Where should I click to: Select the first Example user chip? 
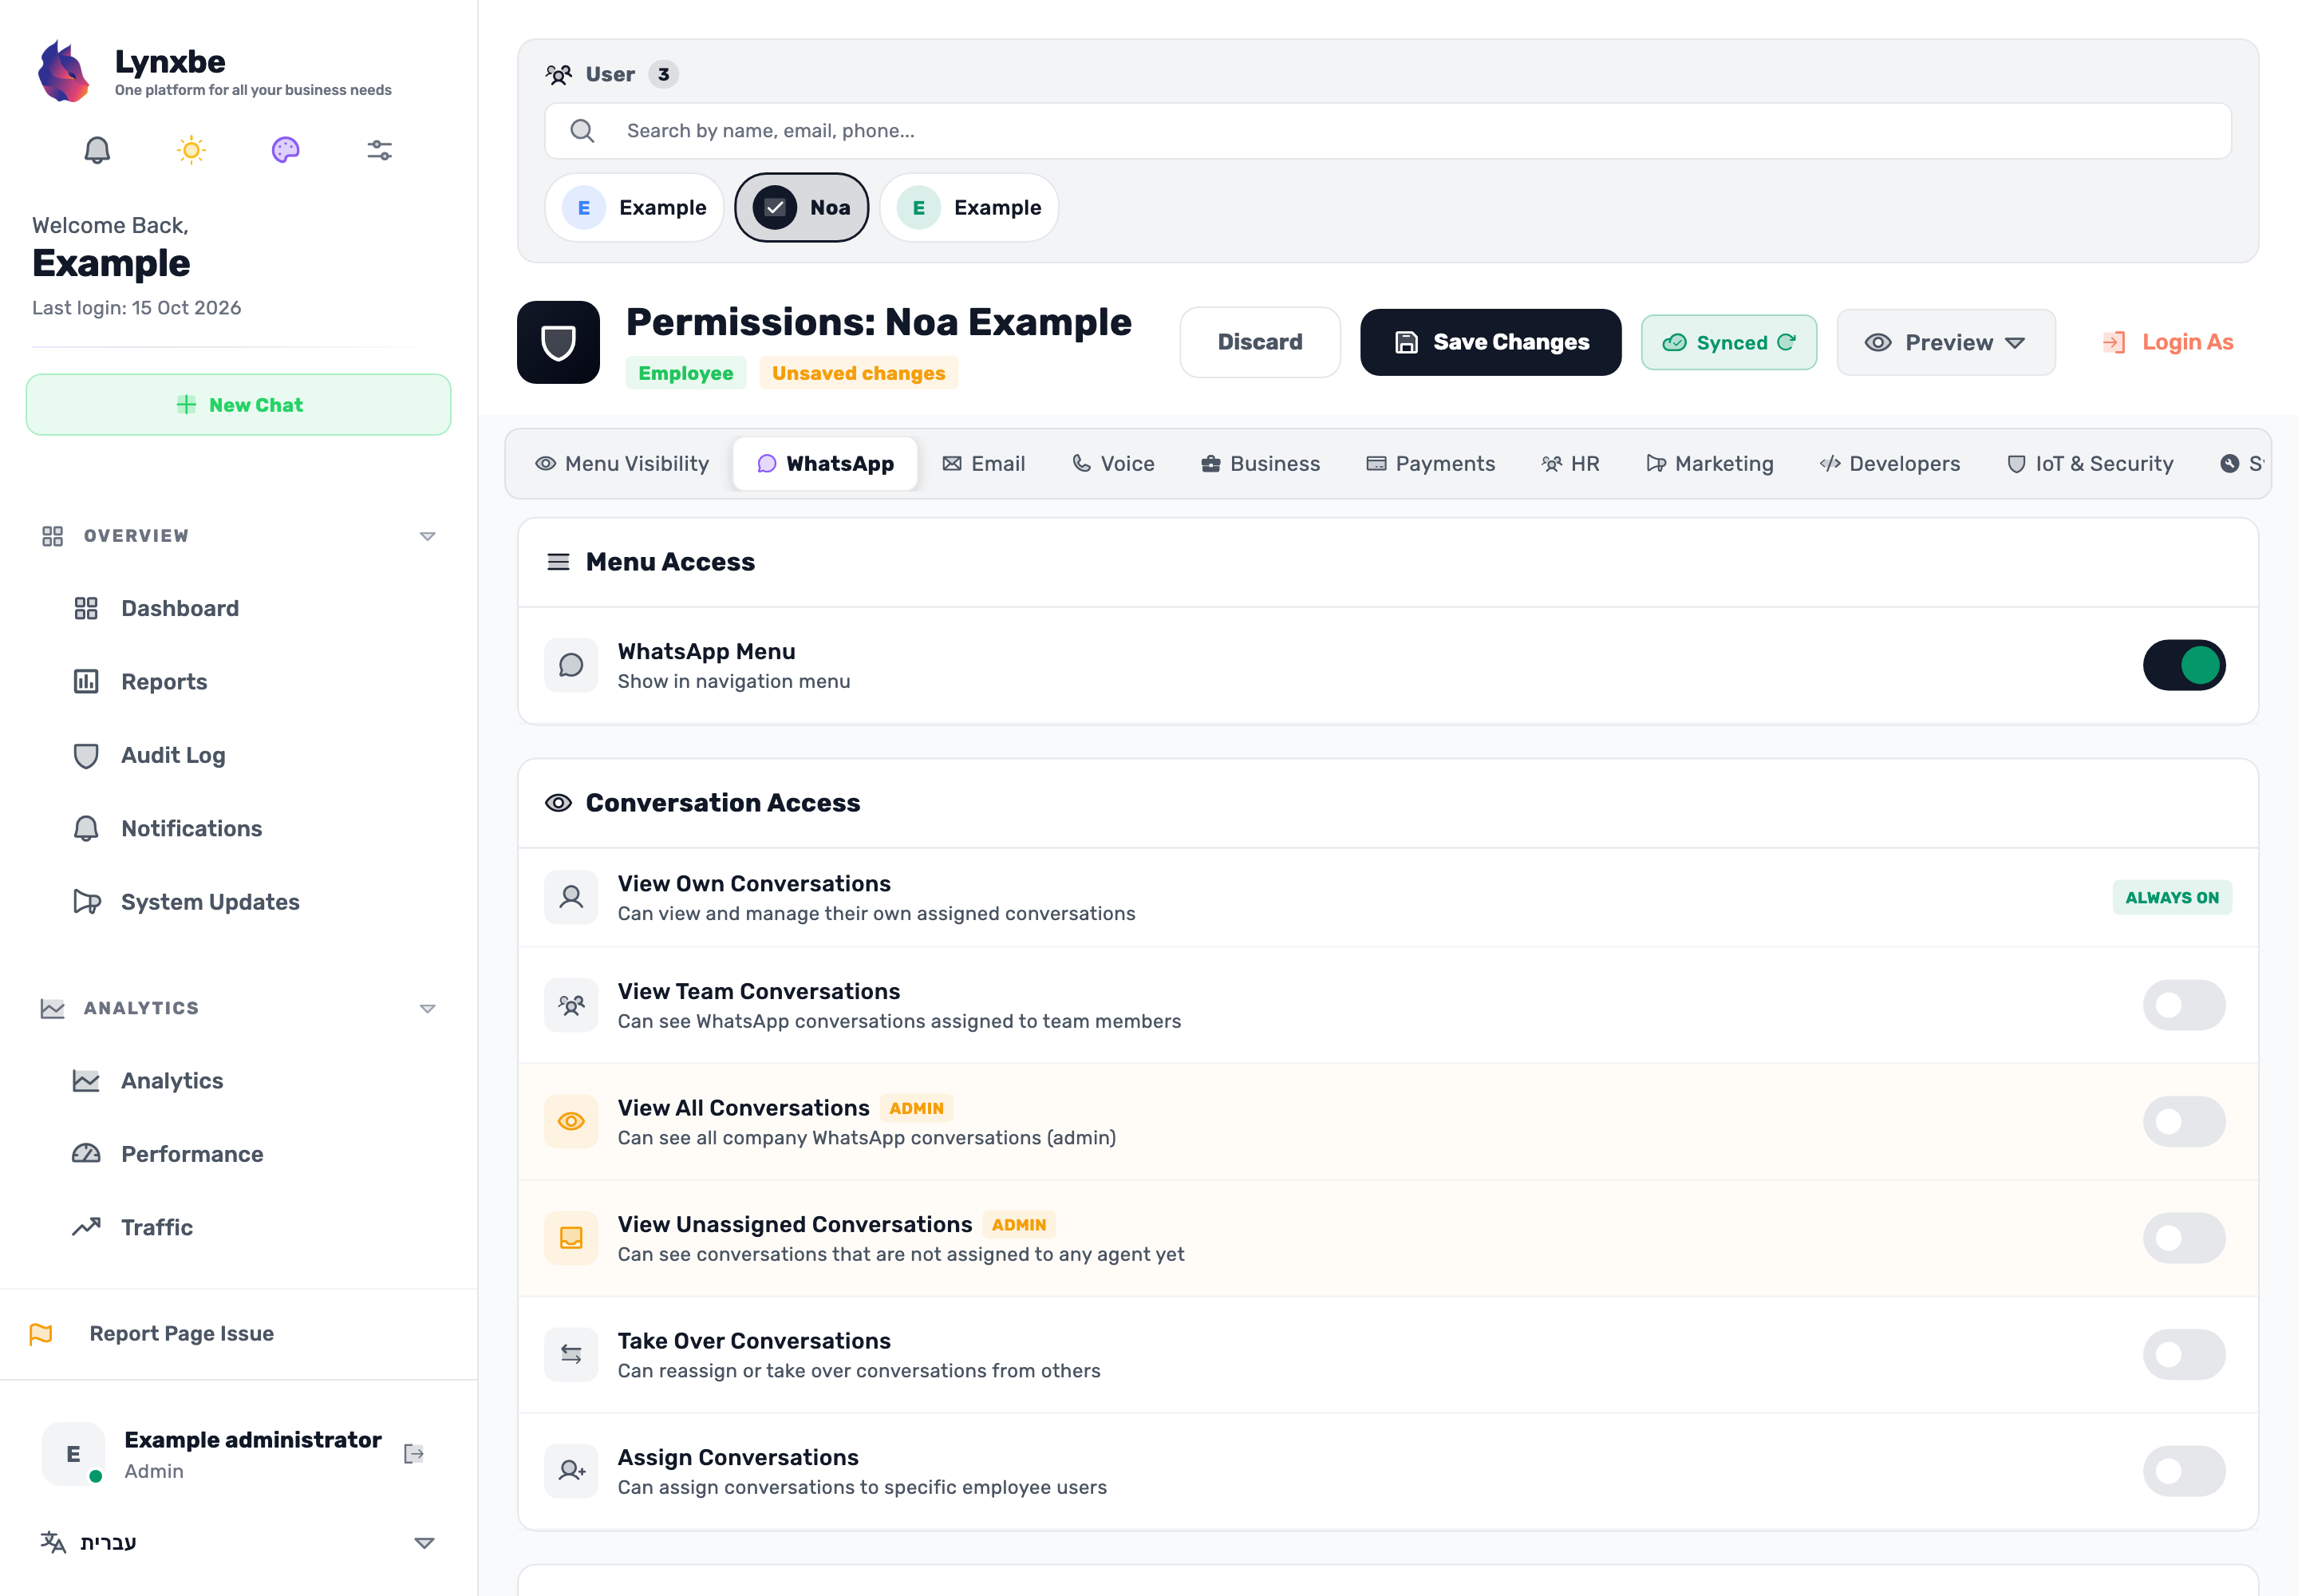click(x=634, y=207)
